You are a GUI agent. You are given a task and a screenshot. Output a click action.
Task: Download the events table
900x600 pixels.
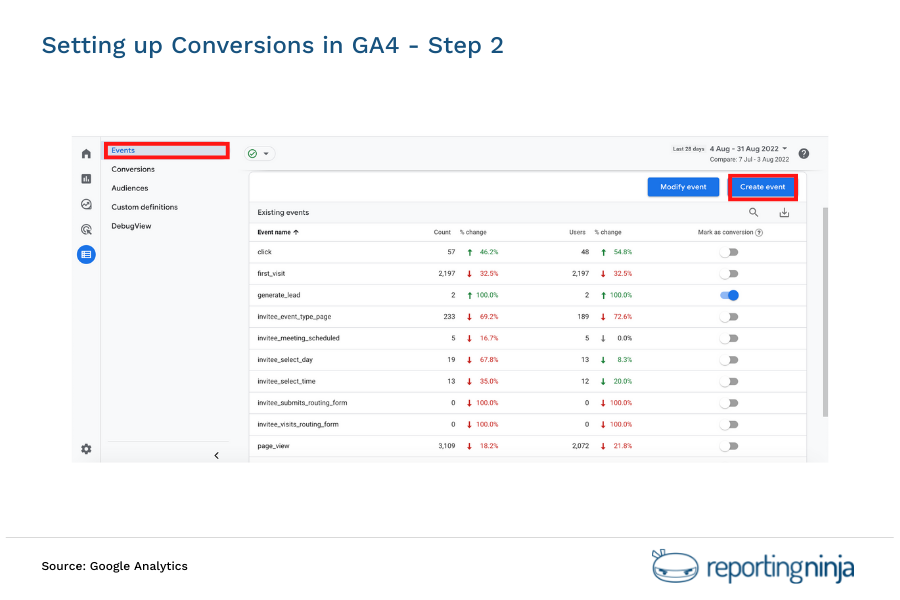click(784, 213)
